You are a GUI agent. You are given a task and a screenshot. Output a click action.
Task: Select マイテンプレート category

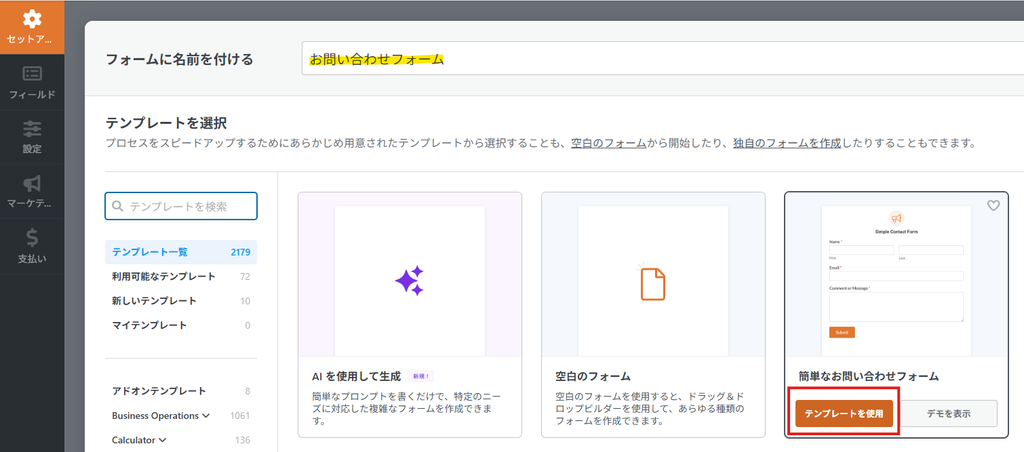[x=181, y=325]
